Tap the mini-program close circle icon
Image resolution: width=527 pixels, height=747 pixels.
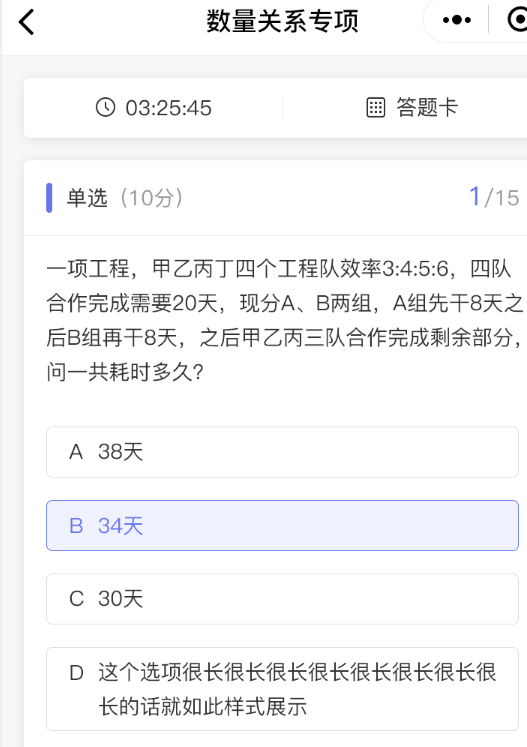(x=517, y=20)
